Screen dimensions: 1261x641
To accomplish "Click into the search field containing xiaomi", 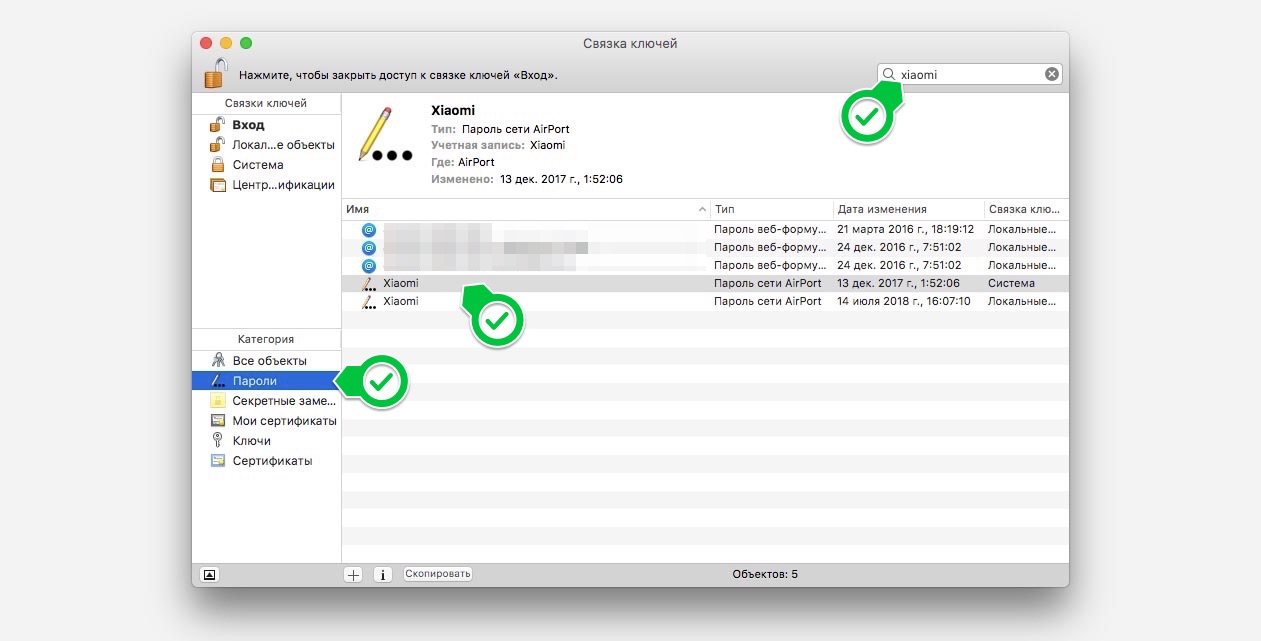I will [970, 74].
